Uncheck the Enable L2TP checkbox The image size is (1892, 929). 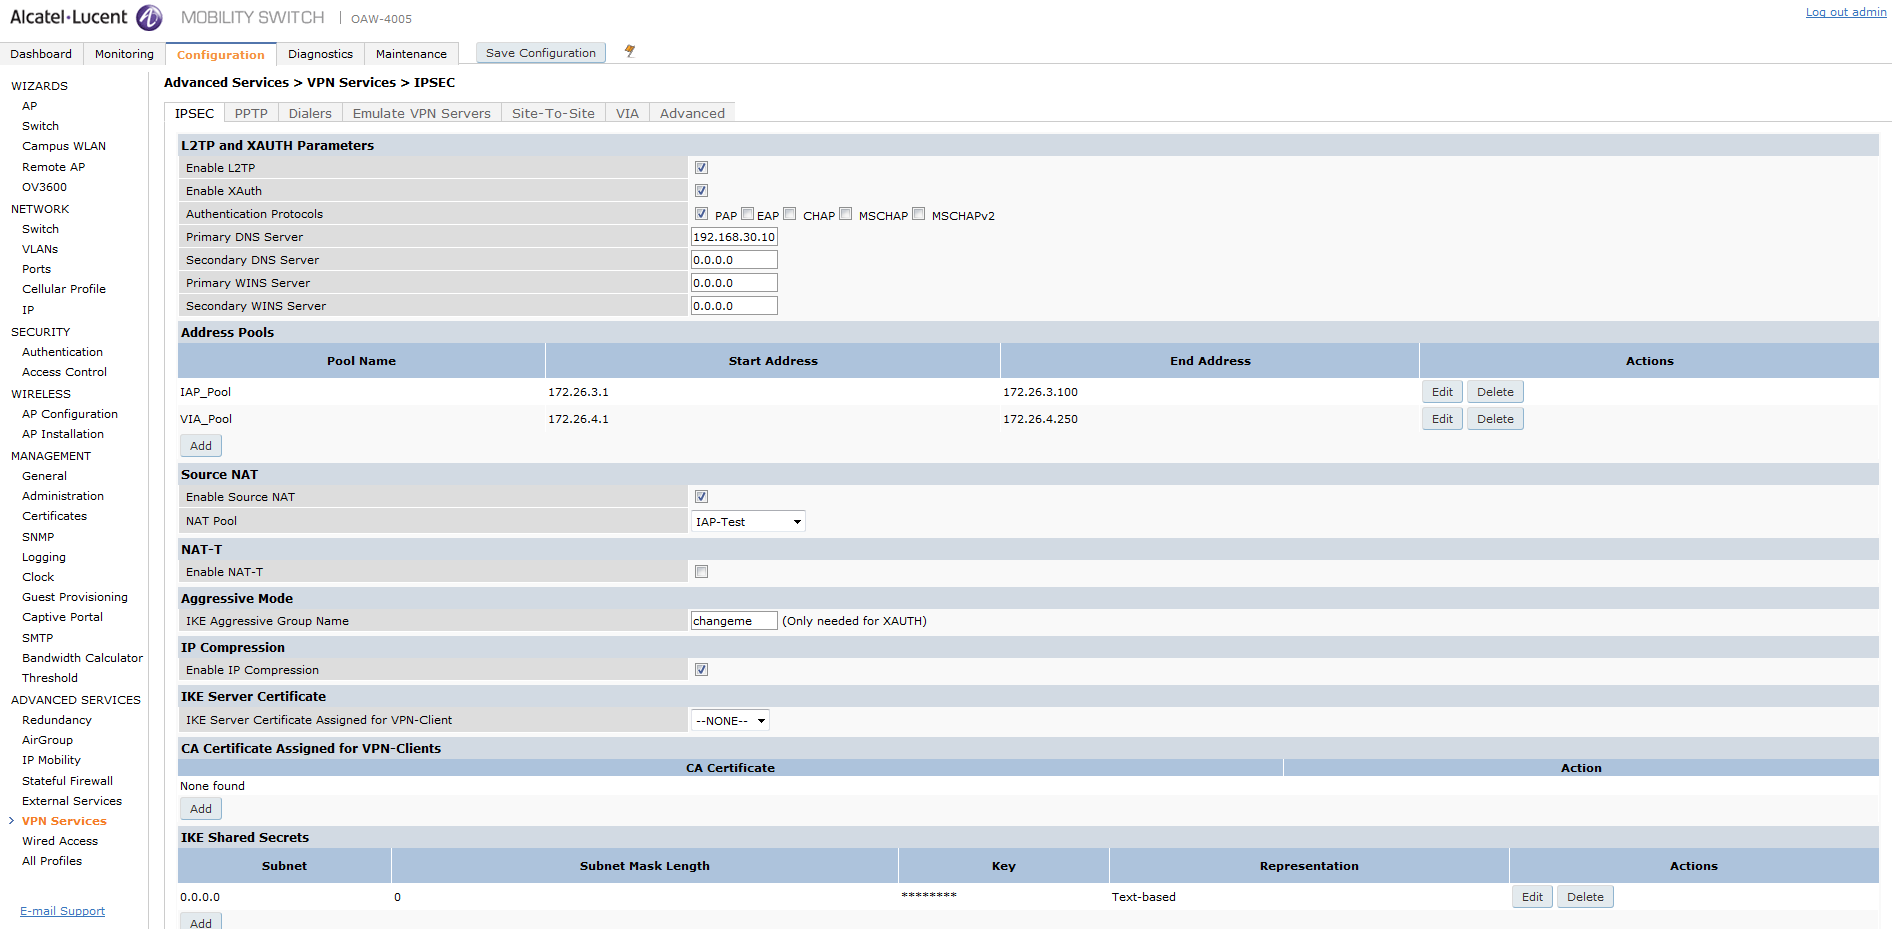701,168
